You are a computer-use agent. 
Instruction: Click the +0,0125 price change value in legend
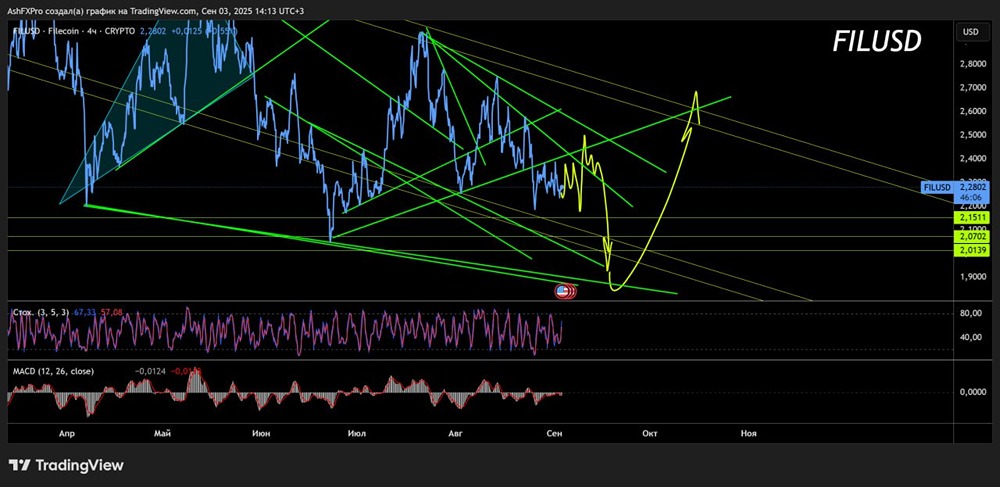[187, 30]
